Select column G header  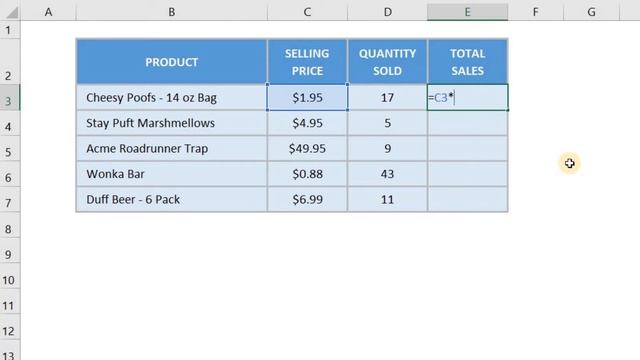pyautogui.click(x=591, y=12)
